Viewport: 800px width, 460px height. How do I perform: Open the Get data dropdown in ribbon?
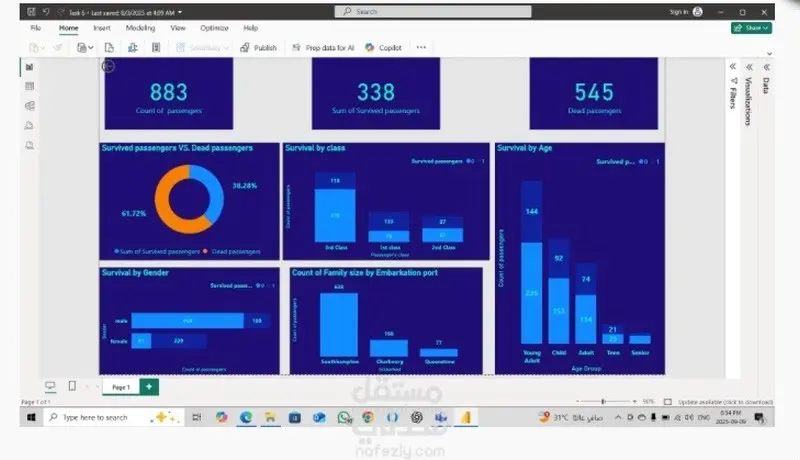[x=85, y=47]
